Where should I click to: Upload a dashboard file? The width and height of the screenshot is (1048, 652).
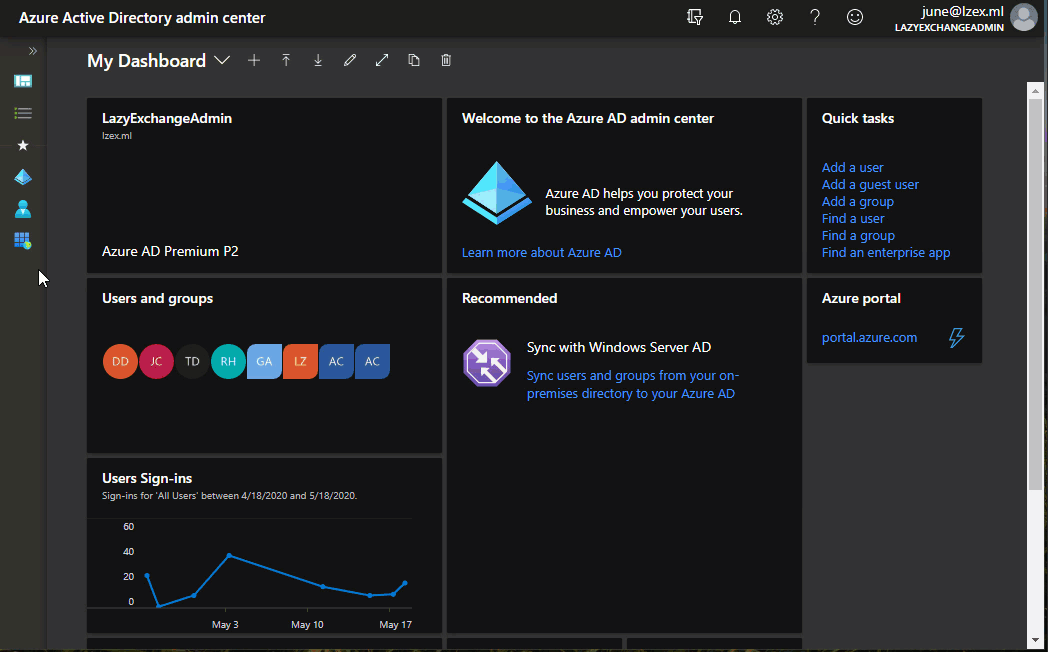(x=286, y=60)
